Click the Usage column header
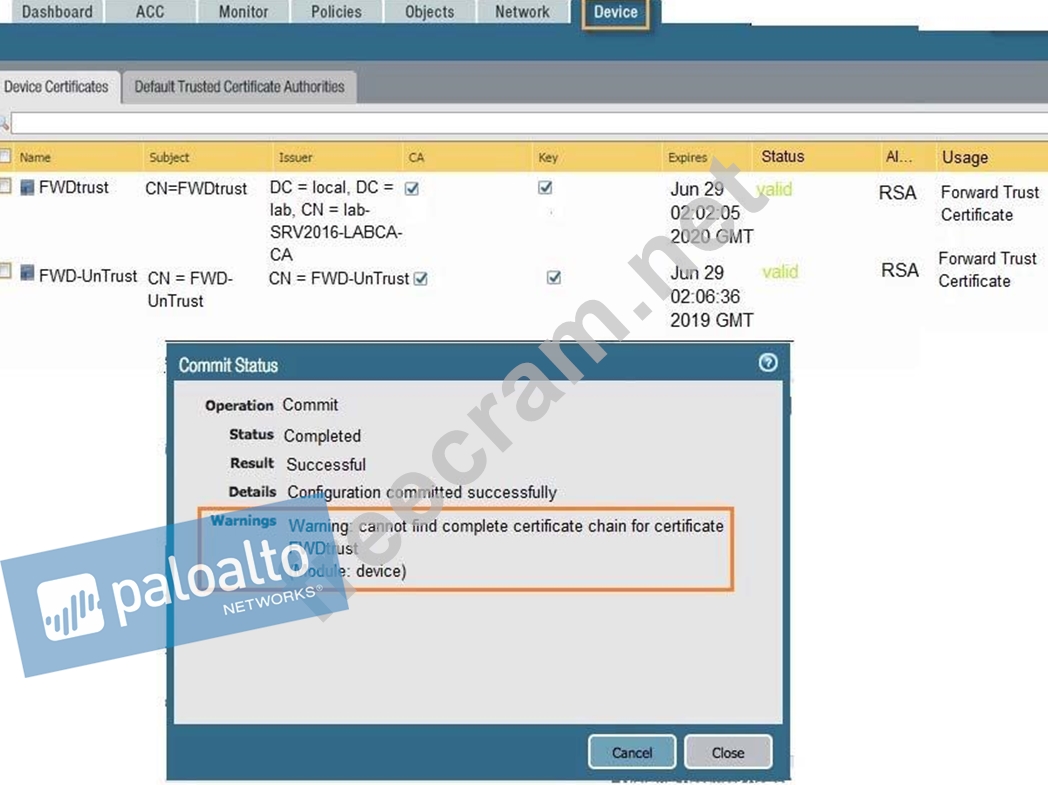 964,157
